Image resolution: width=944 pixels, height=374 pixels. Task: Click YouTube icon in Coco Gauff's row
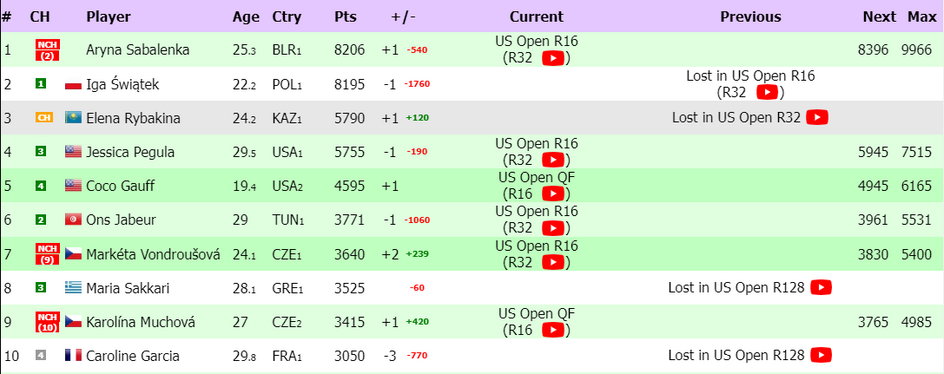pos(553,193)
